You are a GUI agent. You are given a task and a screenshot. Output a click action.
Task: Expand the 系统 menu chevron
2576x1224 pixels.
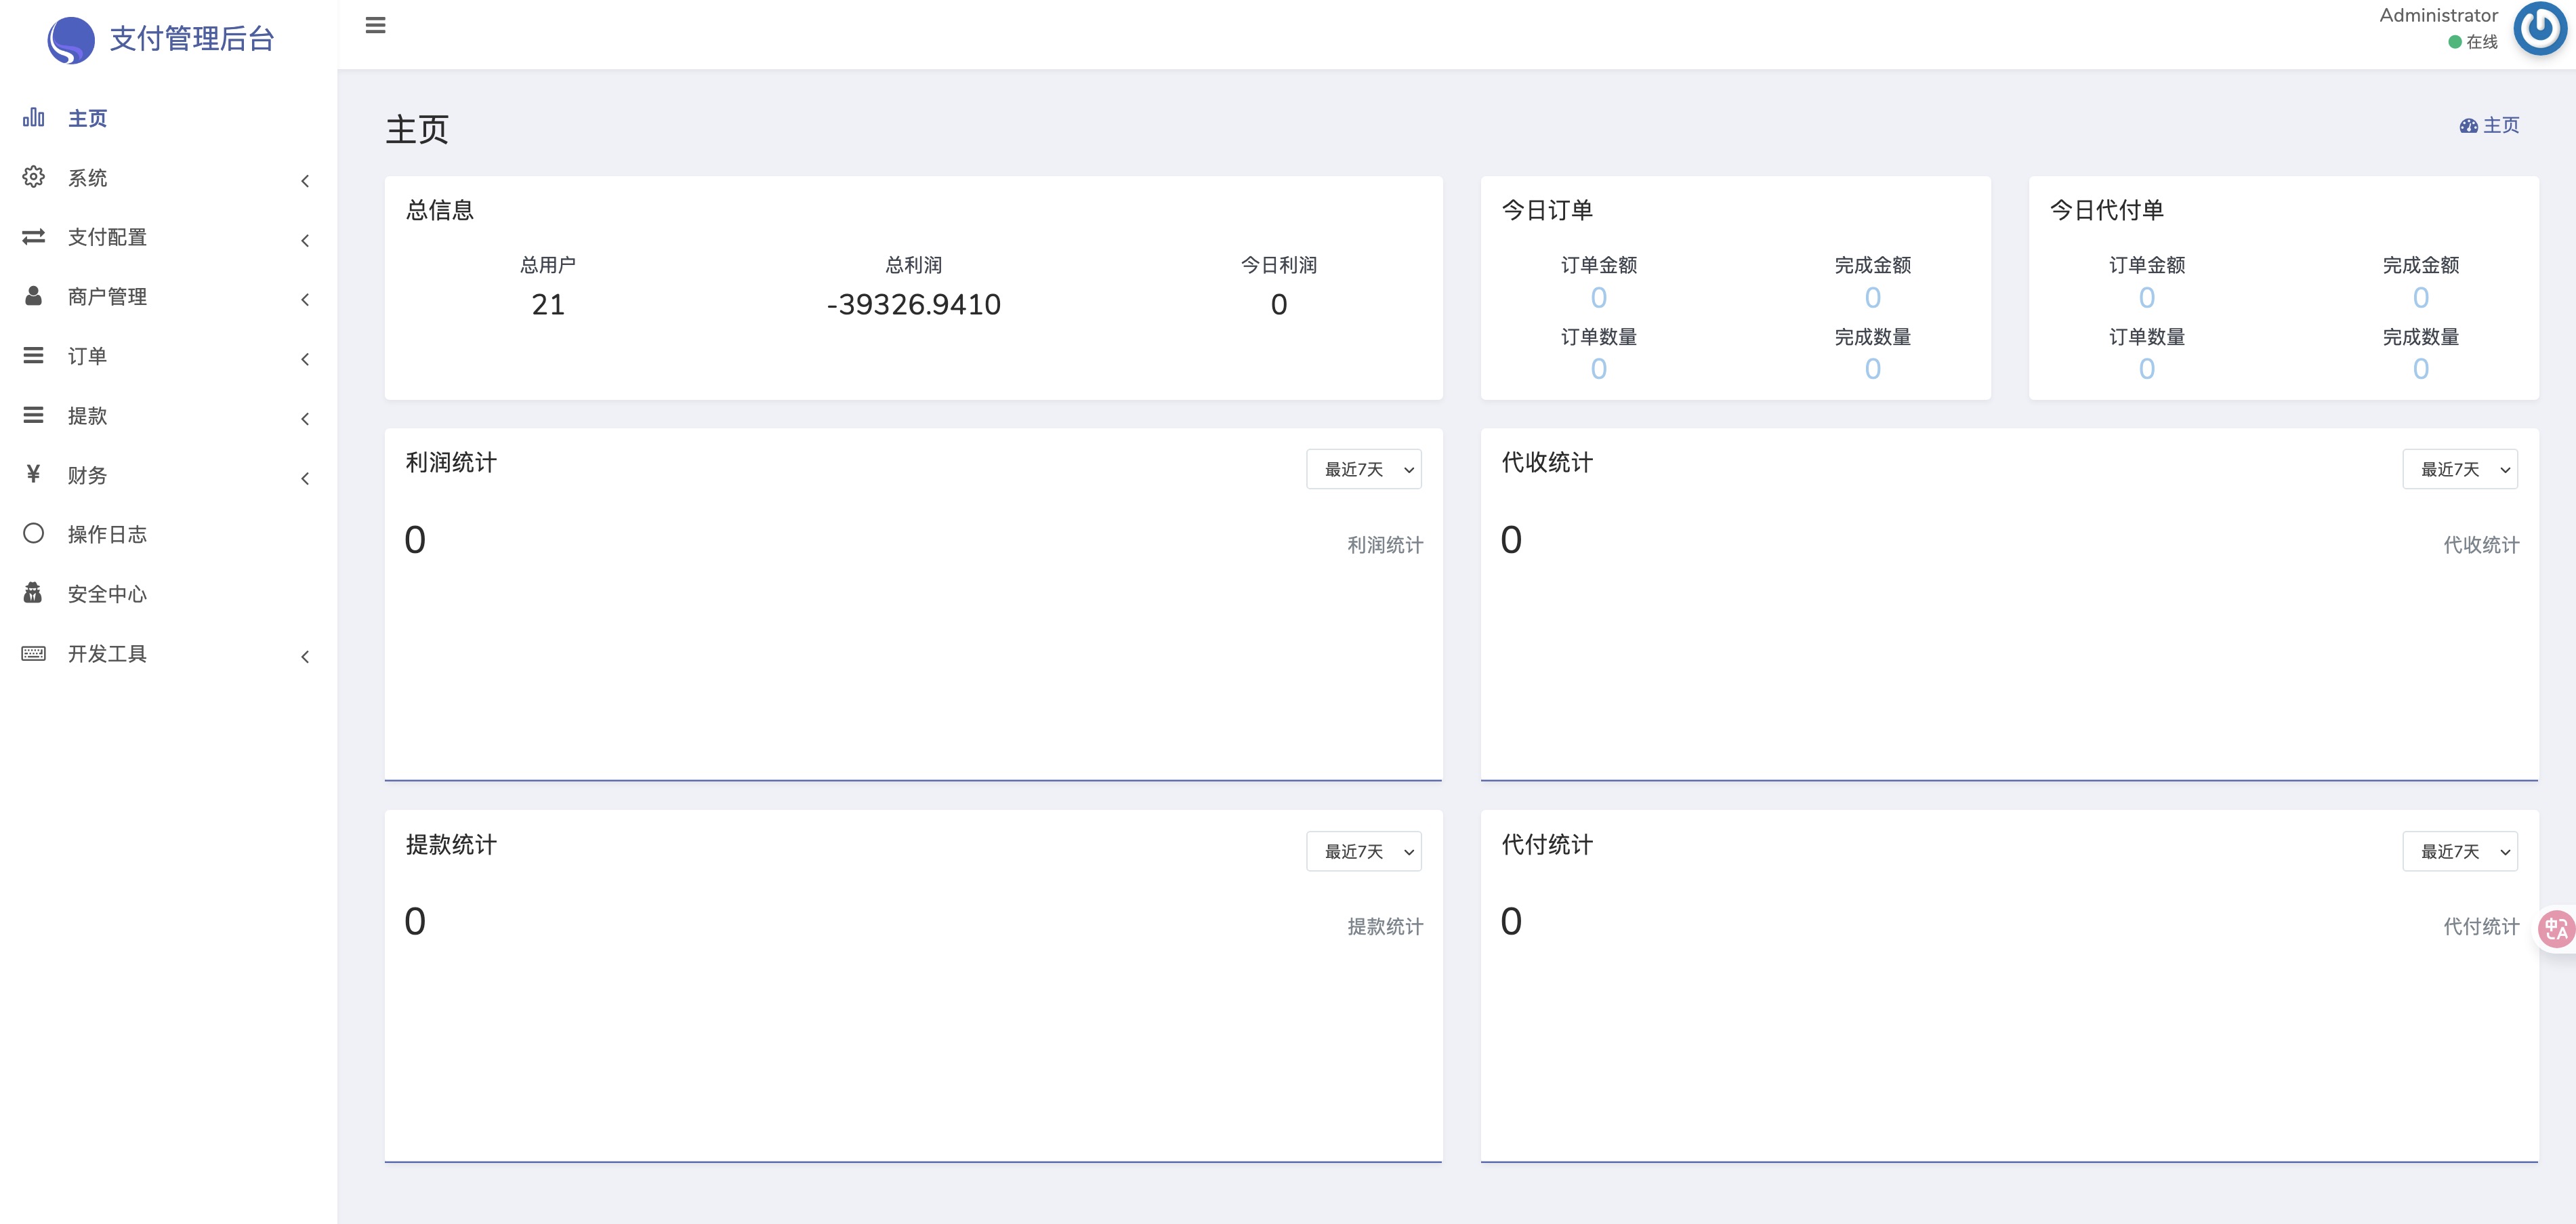[305, 181]
